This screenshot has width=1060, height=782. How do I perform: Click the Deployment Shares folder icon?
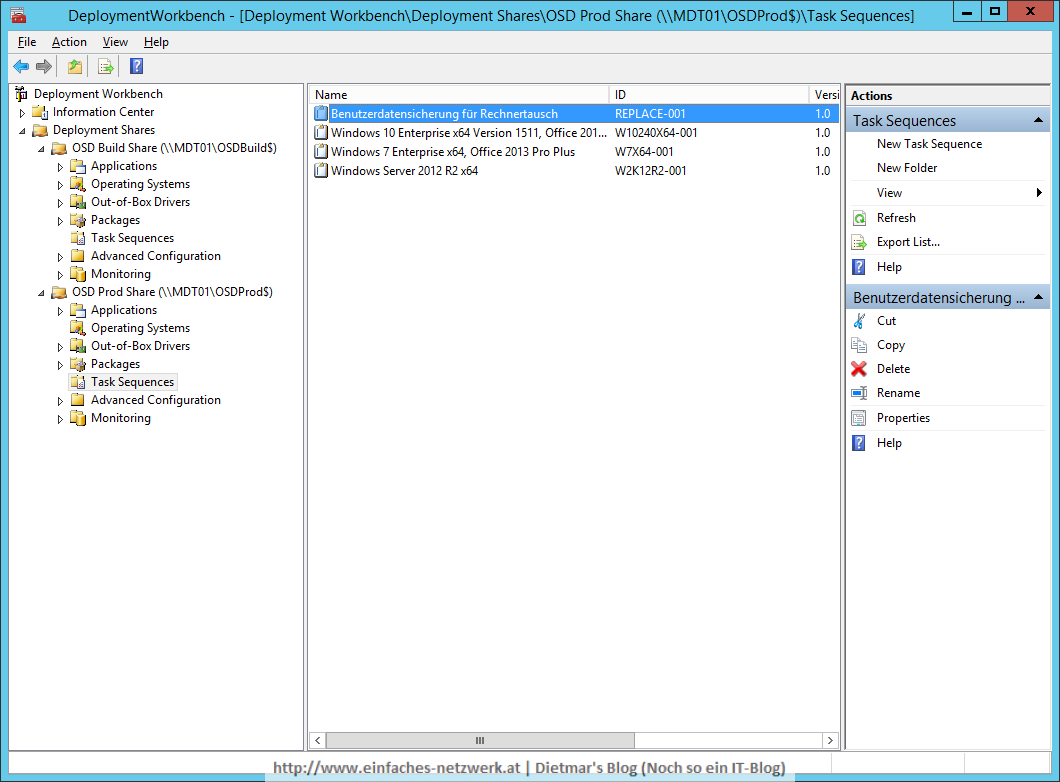click(41, 130)
